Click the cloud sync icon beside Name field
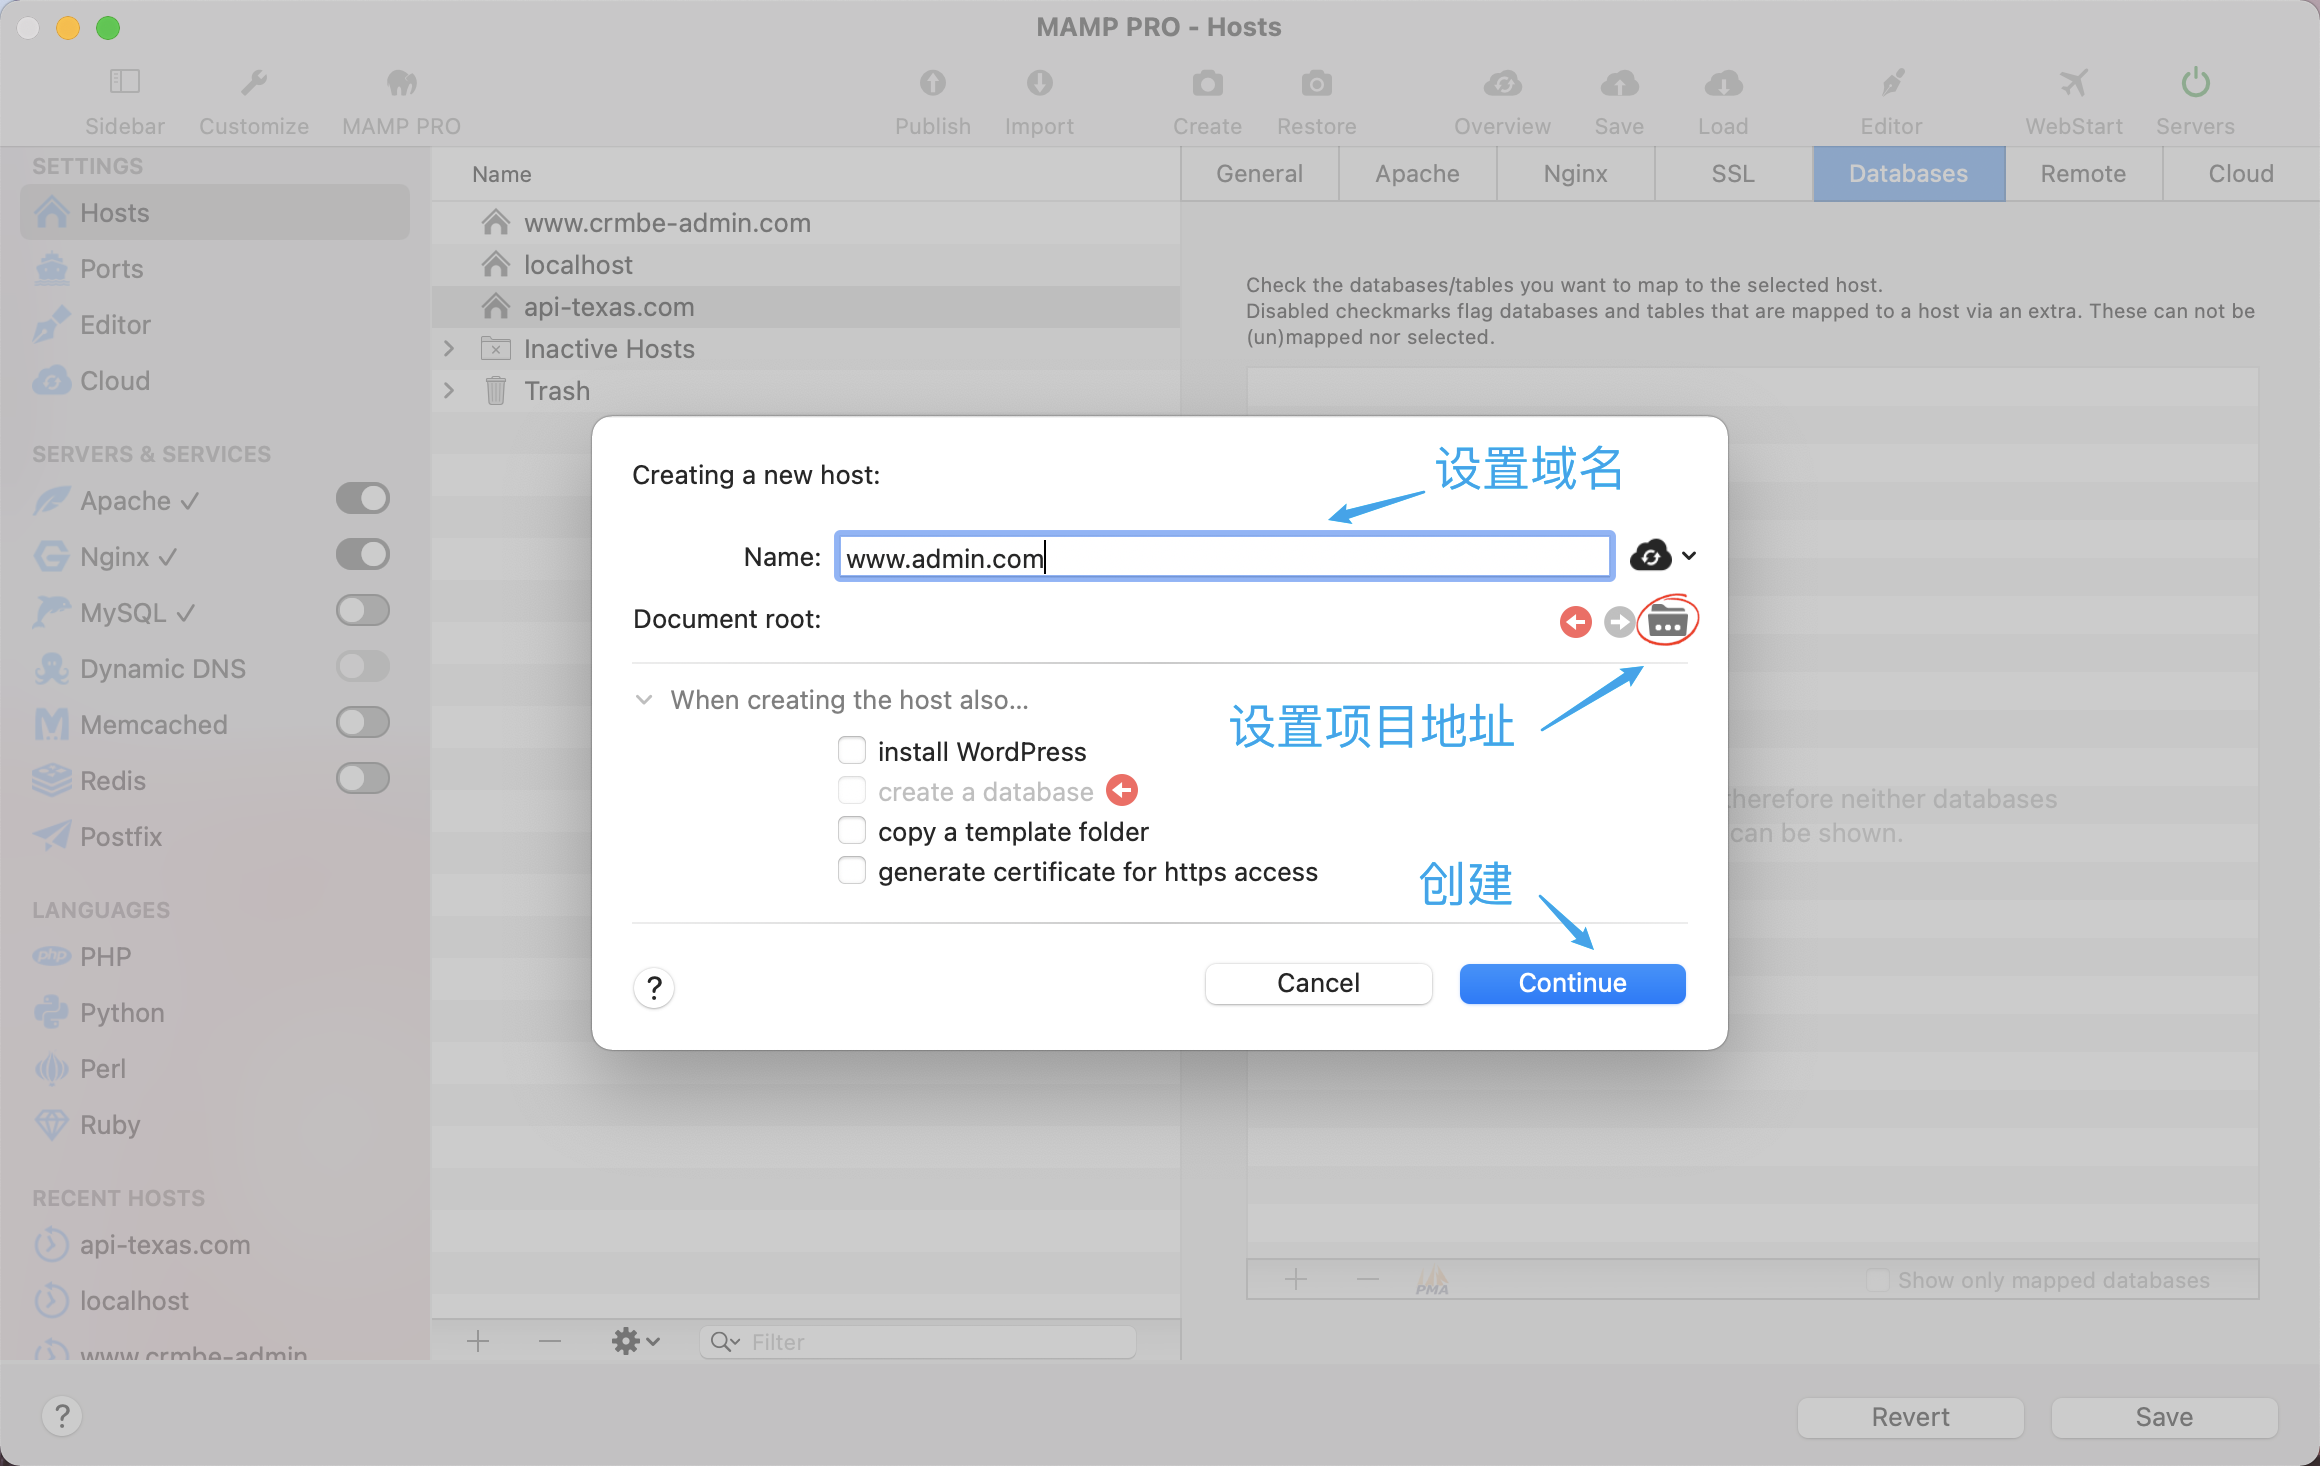This screenshot has height=1466, width=2320. 1651,556
